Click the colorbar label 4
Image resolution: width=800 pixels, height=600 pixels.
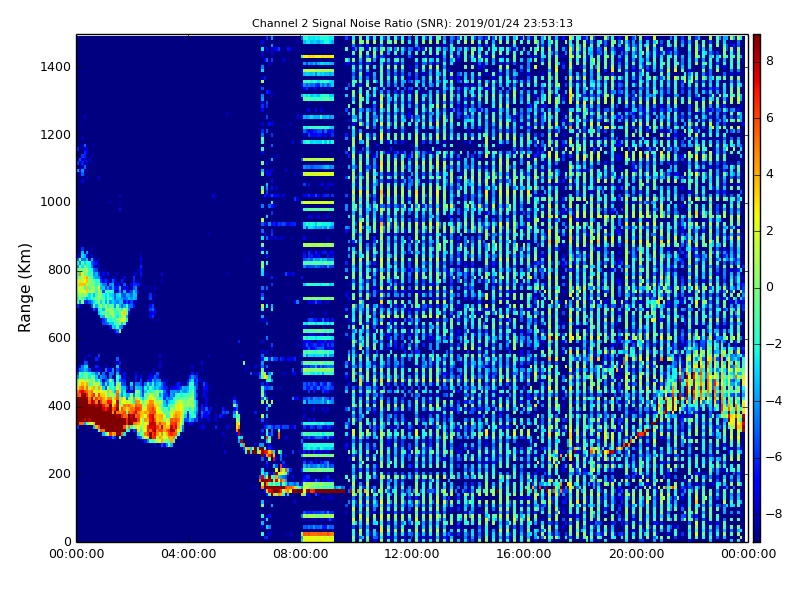(x=770, y=174)
